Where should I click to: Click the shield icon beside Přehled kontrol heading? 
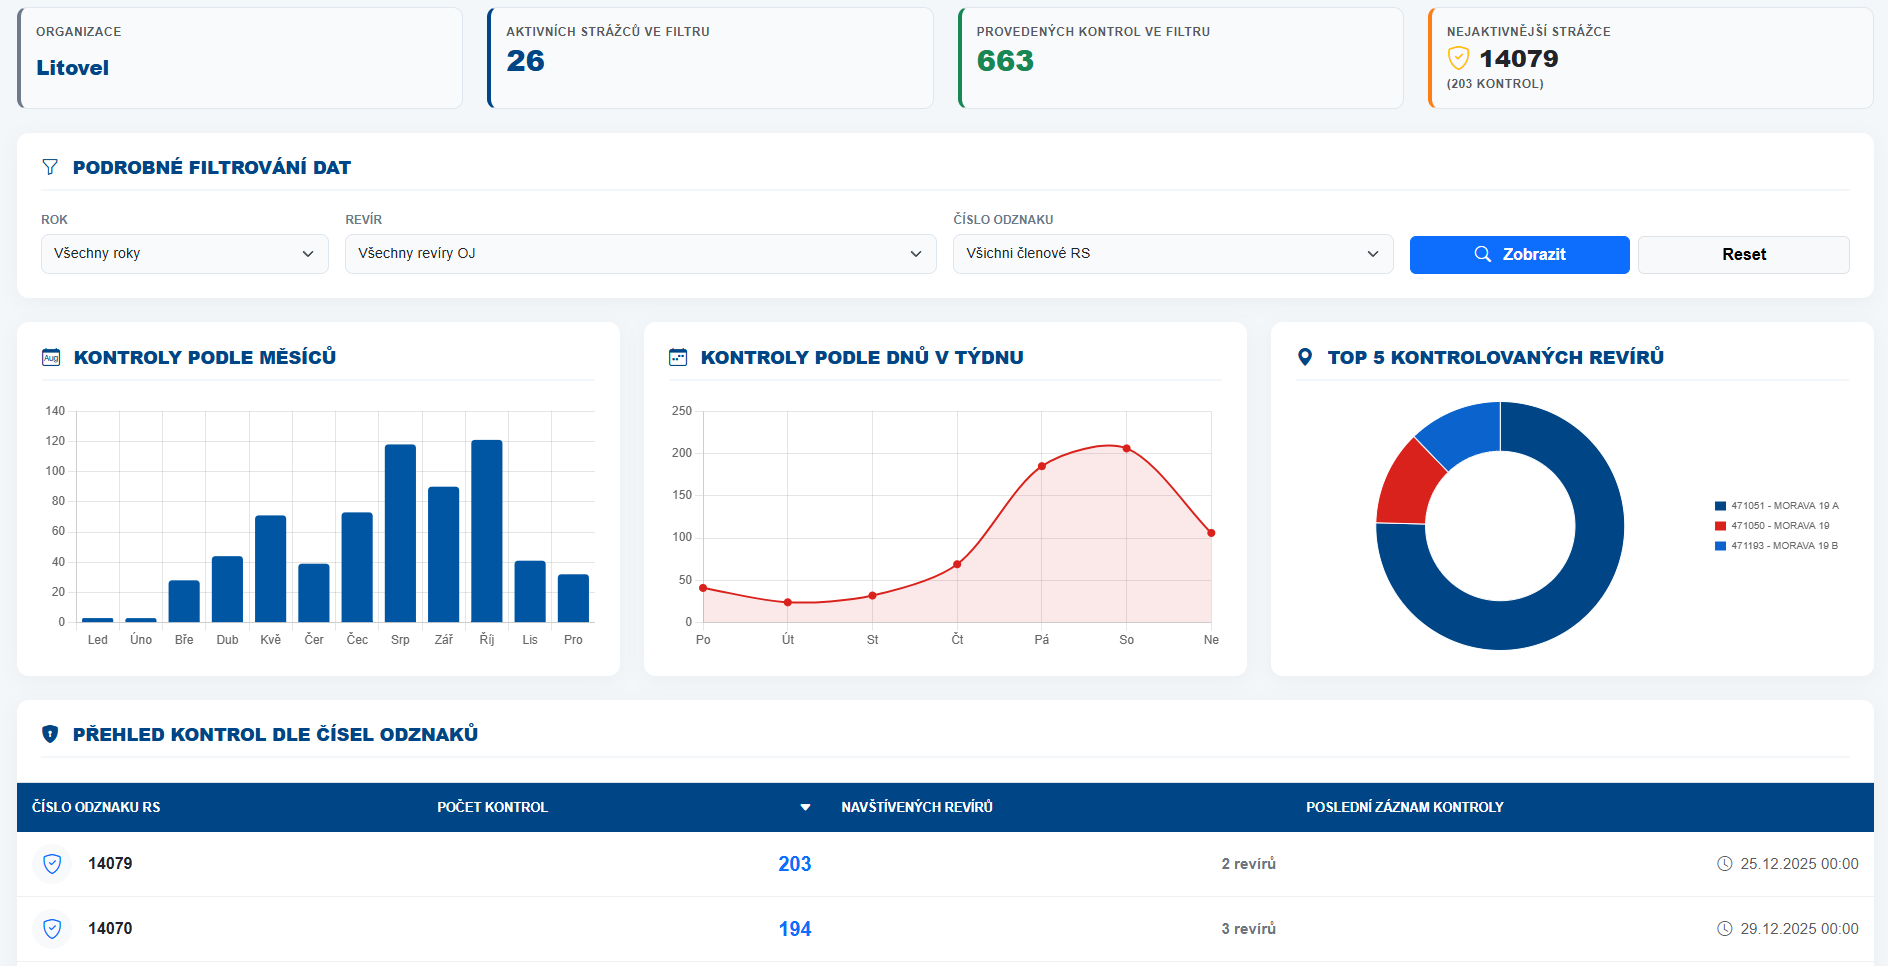click(x=50, y=734)
